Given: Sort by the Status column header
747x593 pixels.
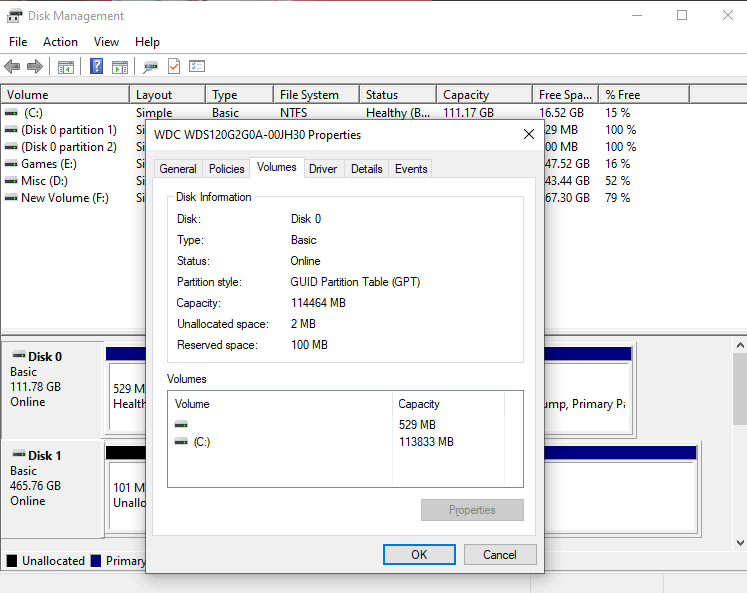Looking at the screenshot, I should (398, 95).
